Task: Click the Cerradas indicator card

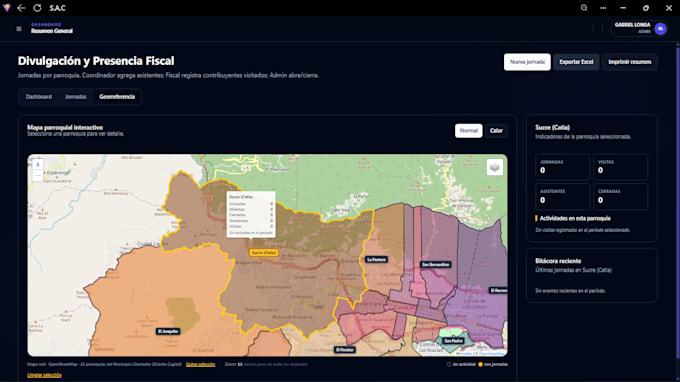Action: tap(620, 196)
